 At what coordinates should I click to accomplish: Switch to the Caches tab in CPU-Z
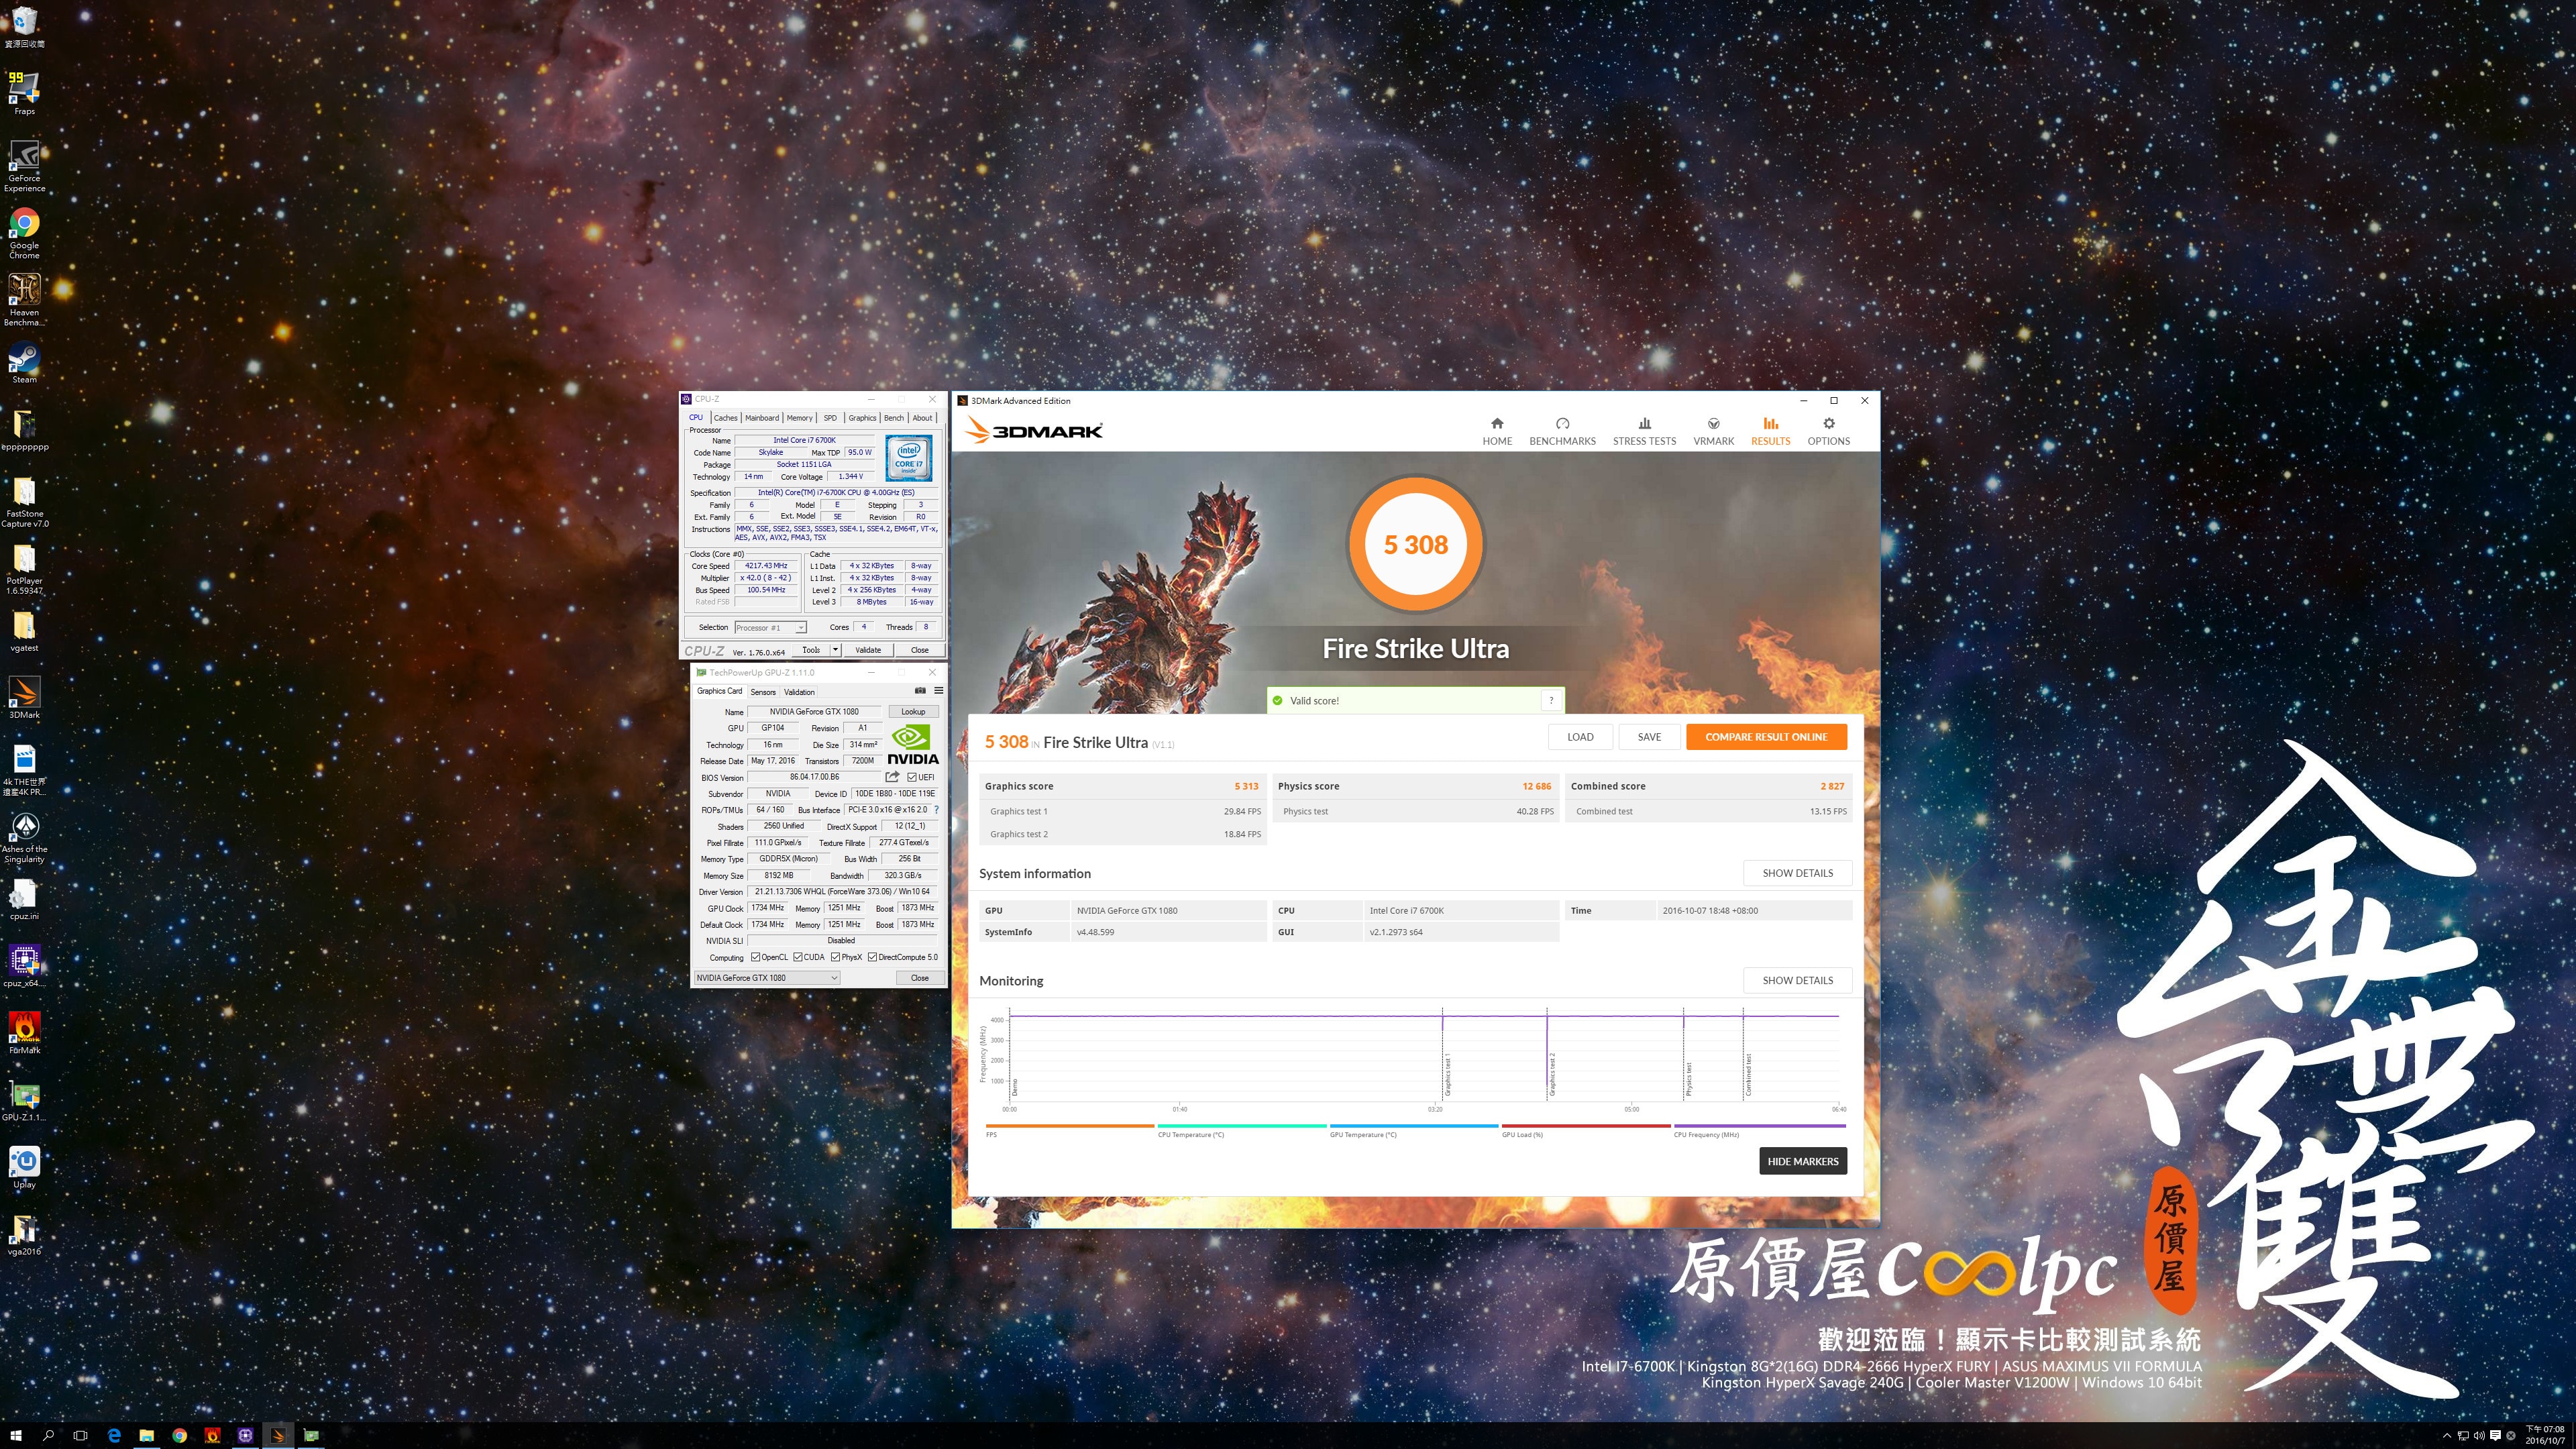pos(726,418)
